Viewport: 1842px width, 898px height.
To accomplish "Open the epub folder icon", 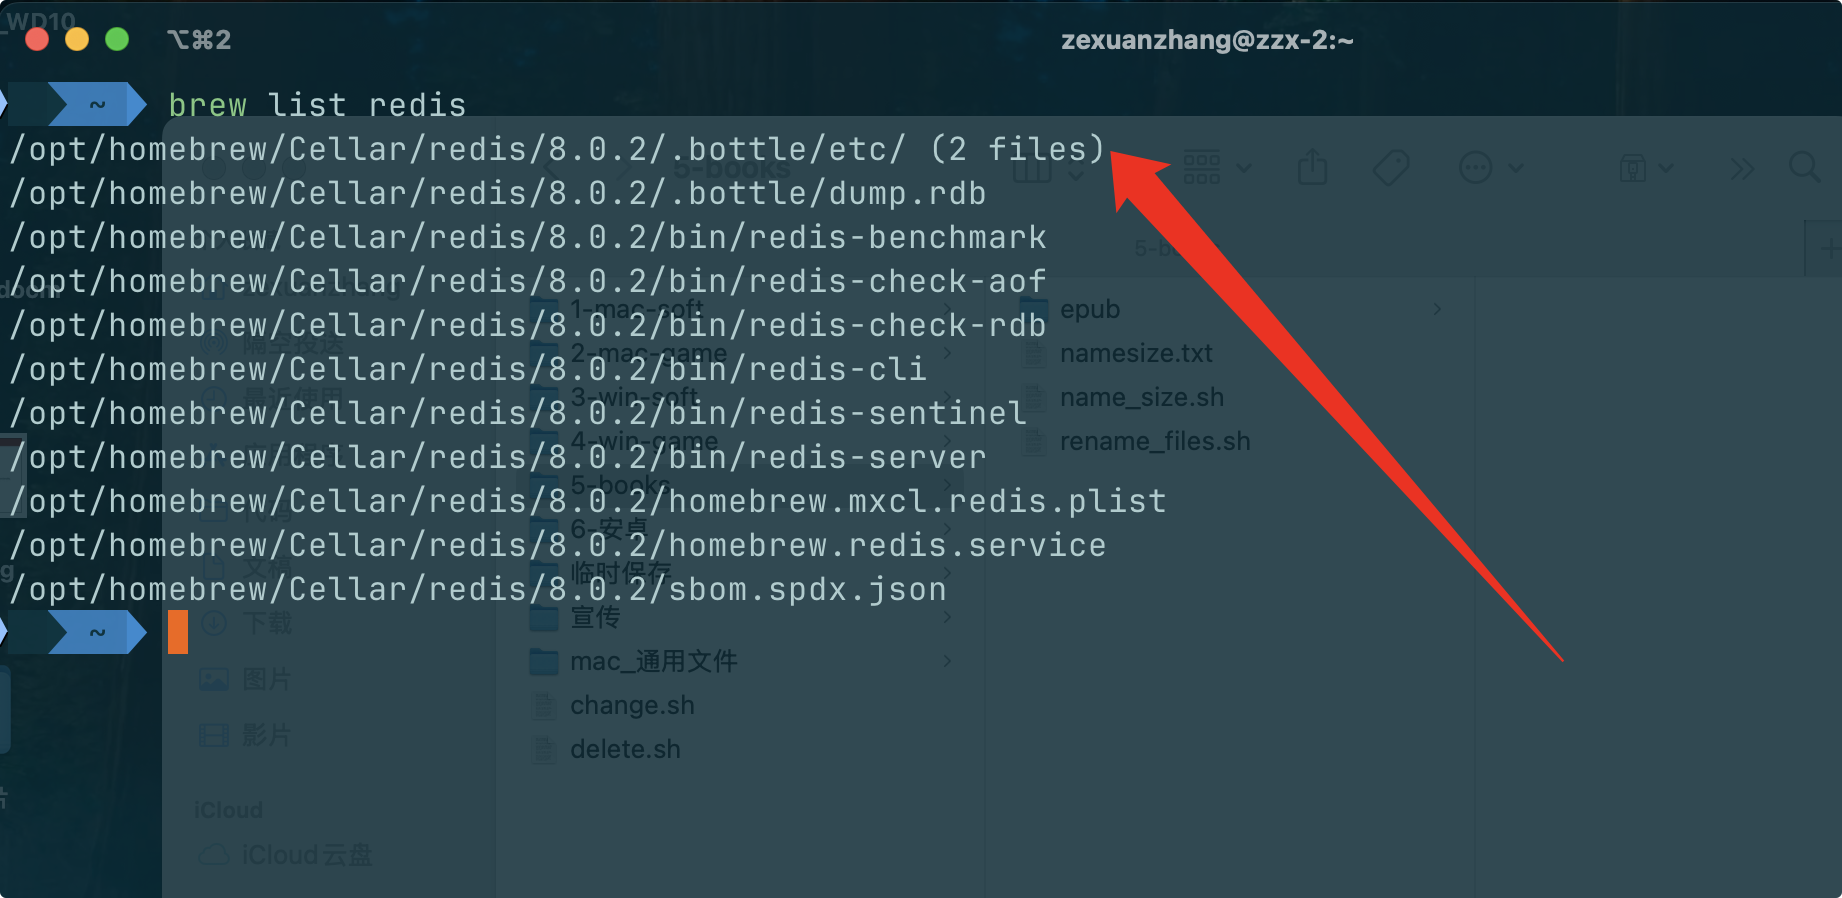I will (x=1034, y=309).
